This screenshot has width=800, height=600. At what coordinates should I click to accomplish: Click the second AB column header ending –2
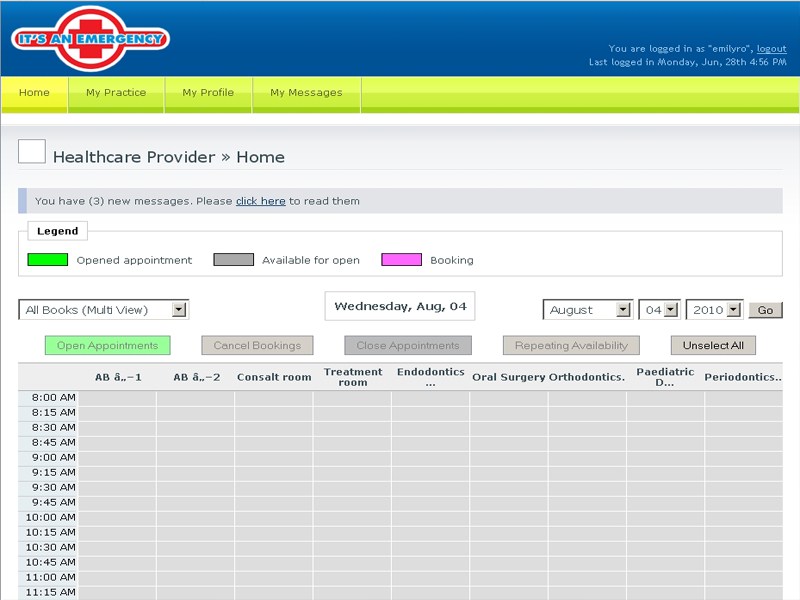pyautogui.click(x=196, y=377)
